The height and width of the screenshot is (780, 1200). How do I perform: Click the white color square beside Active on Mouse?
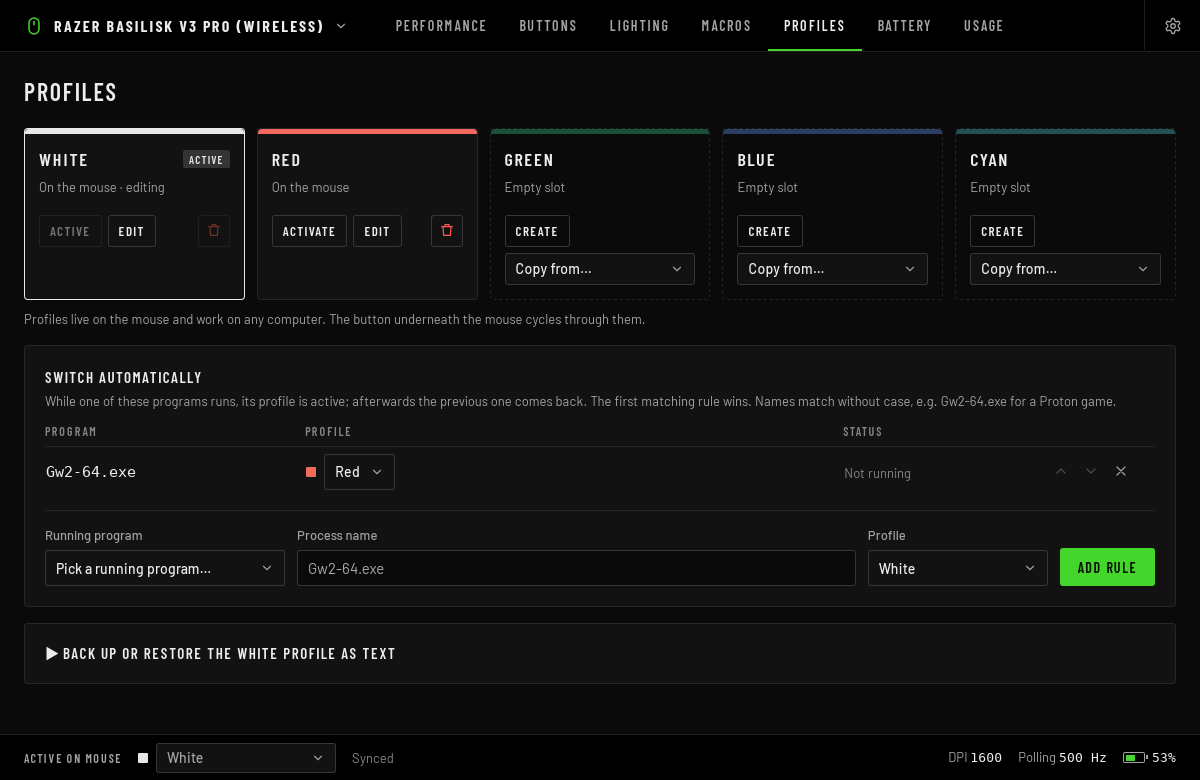(x=143, y=758)
